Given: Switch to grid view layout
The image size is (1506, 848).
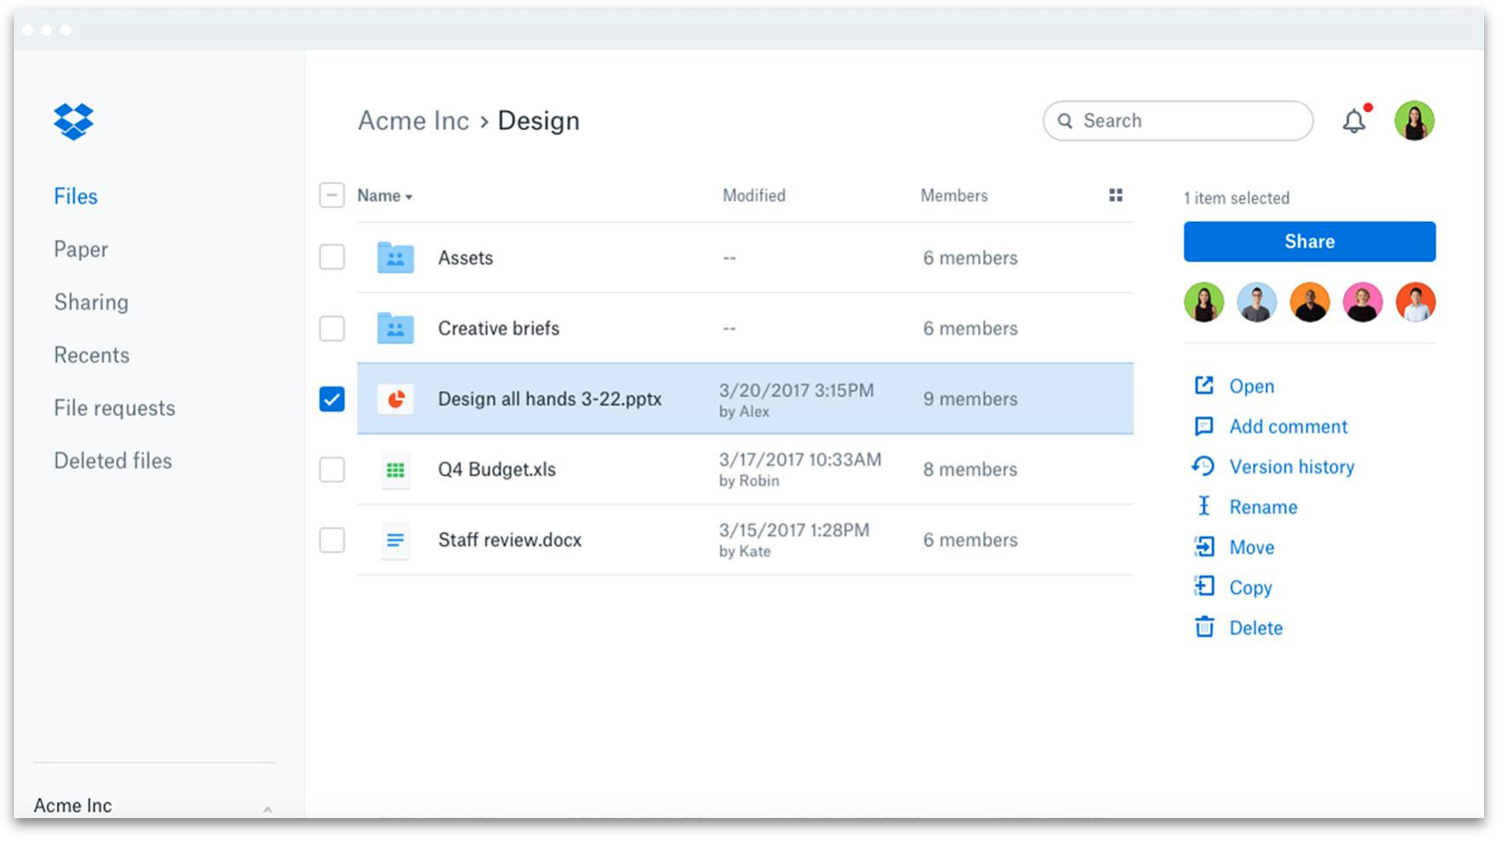Looking at the screenshot, I should 1115,195.
